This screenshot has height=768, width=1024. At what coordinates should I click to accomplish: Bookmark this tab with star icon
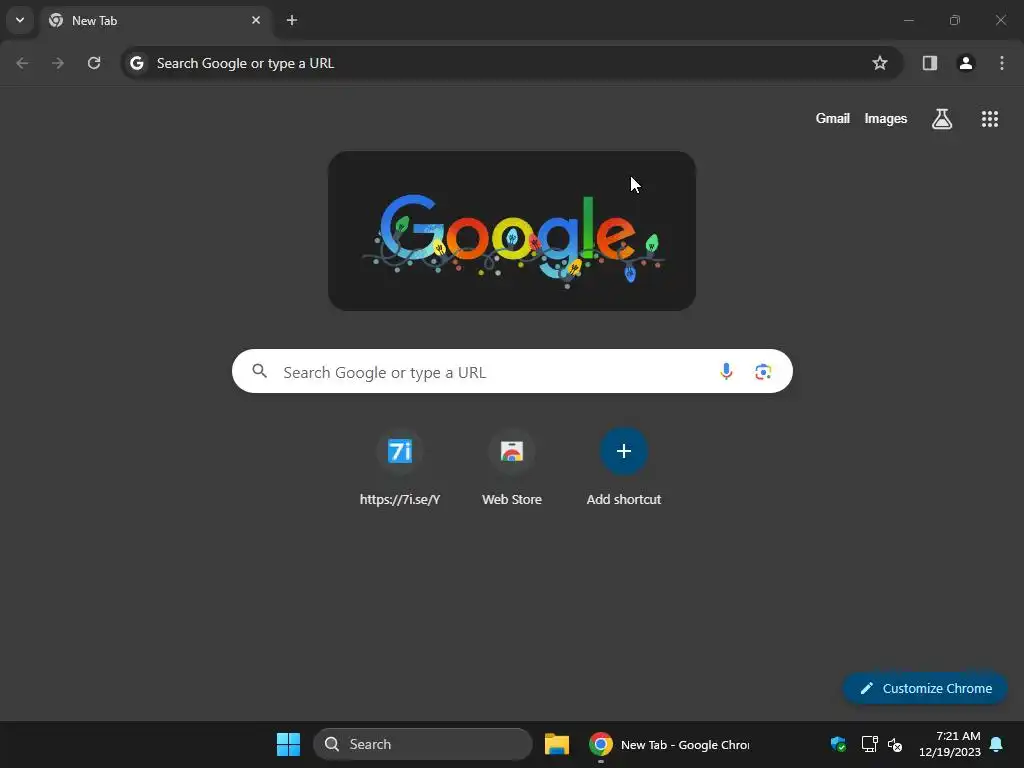coord(880,63)
